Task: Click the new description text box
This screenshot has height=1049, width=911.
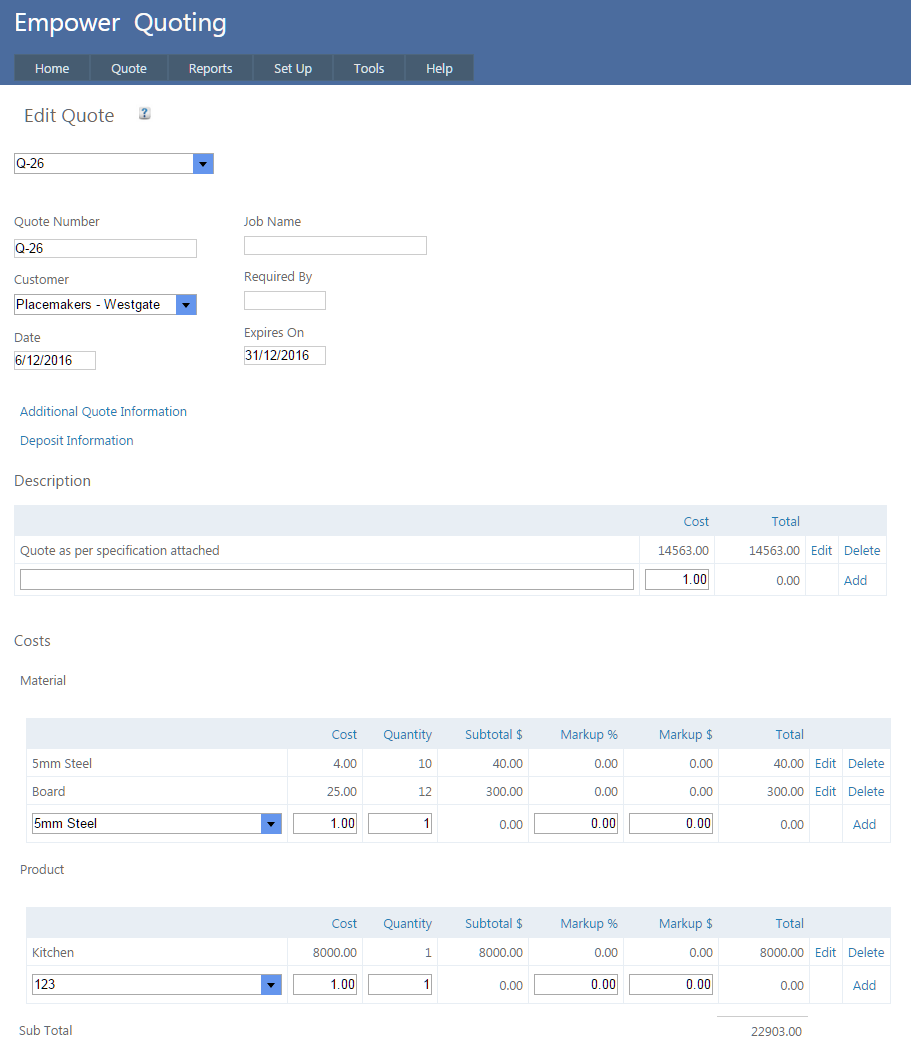Action: (327, 580)
